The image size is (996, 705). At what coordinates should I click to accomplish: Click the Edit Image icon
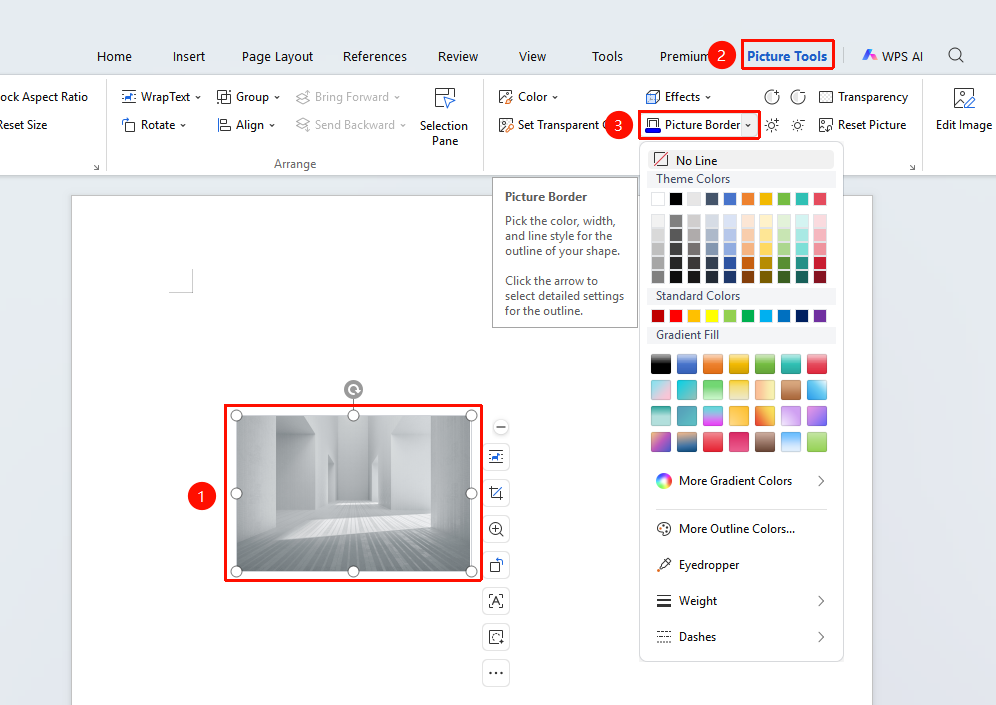click(x=964, y=98)
